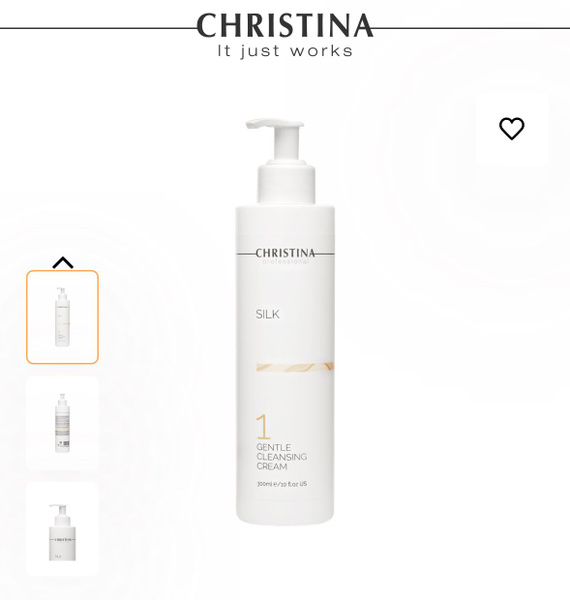570x600 pixels.
Task: Click the header line left of logo
Action: [98, 28]
